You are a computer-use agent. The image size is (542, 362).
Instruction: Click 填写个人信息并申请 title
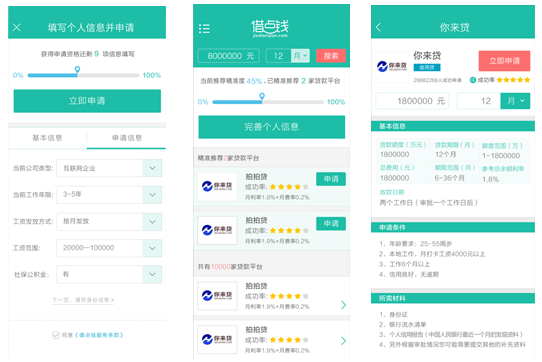91,28
